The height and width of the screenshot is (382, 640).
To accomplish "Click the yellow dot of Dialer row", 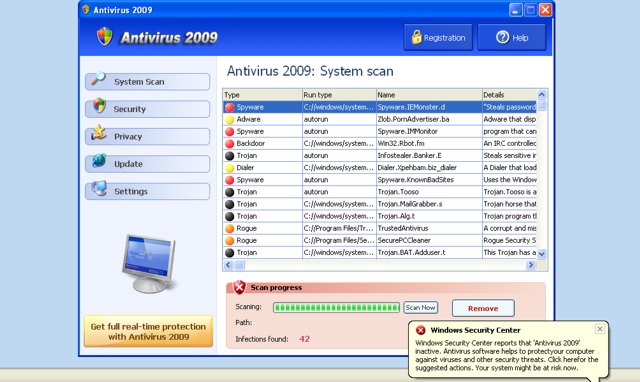I will pos(229,168).
